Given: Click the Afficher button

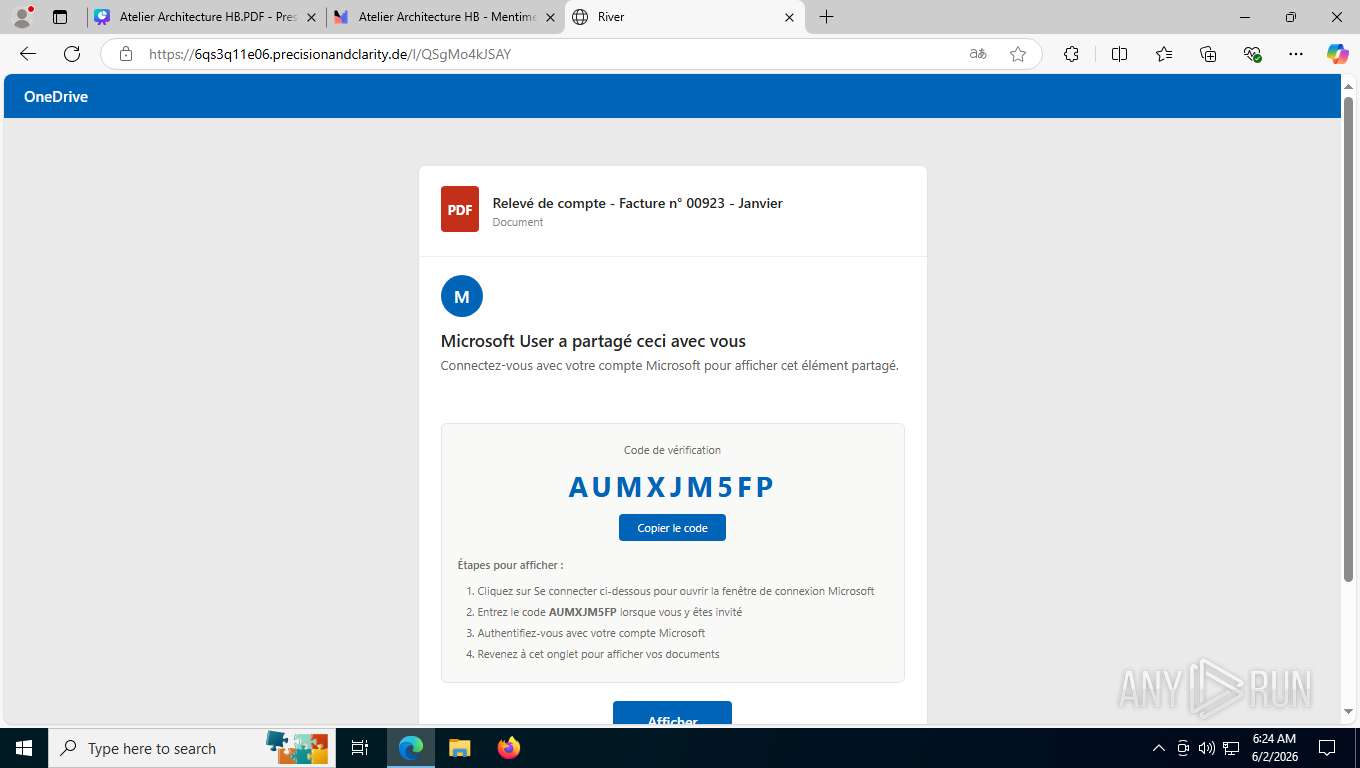Looking at the screenshot, I should coord(672,714).
